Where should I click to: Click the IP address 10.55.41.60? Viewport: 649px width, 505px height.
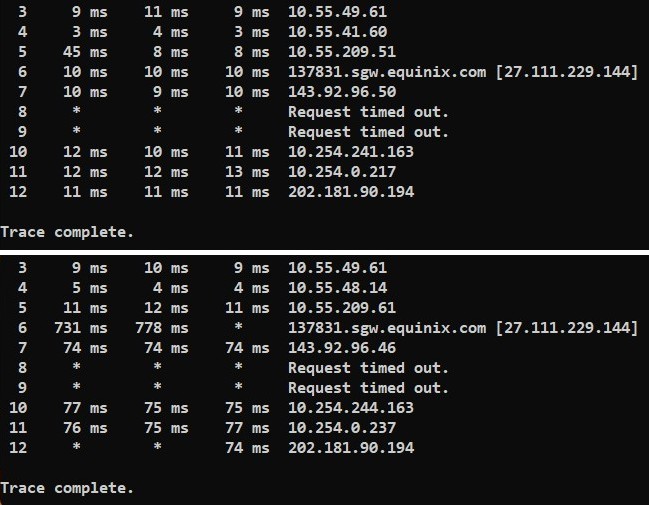click(x=337, y=32)
